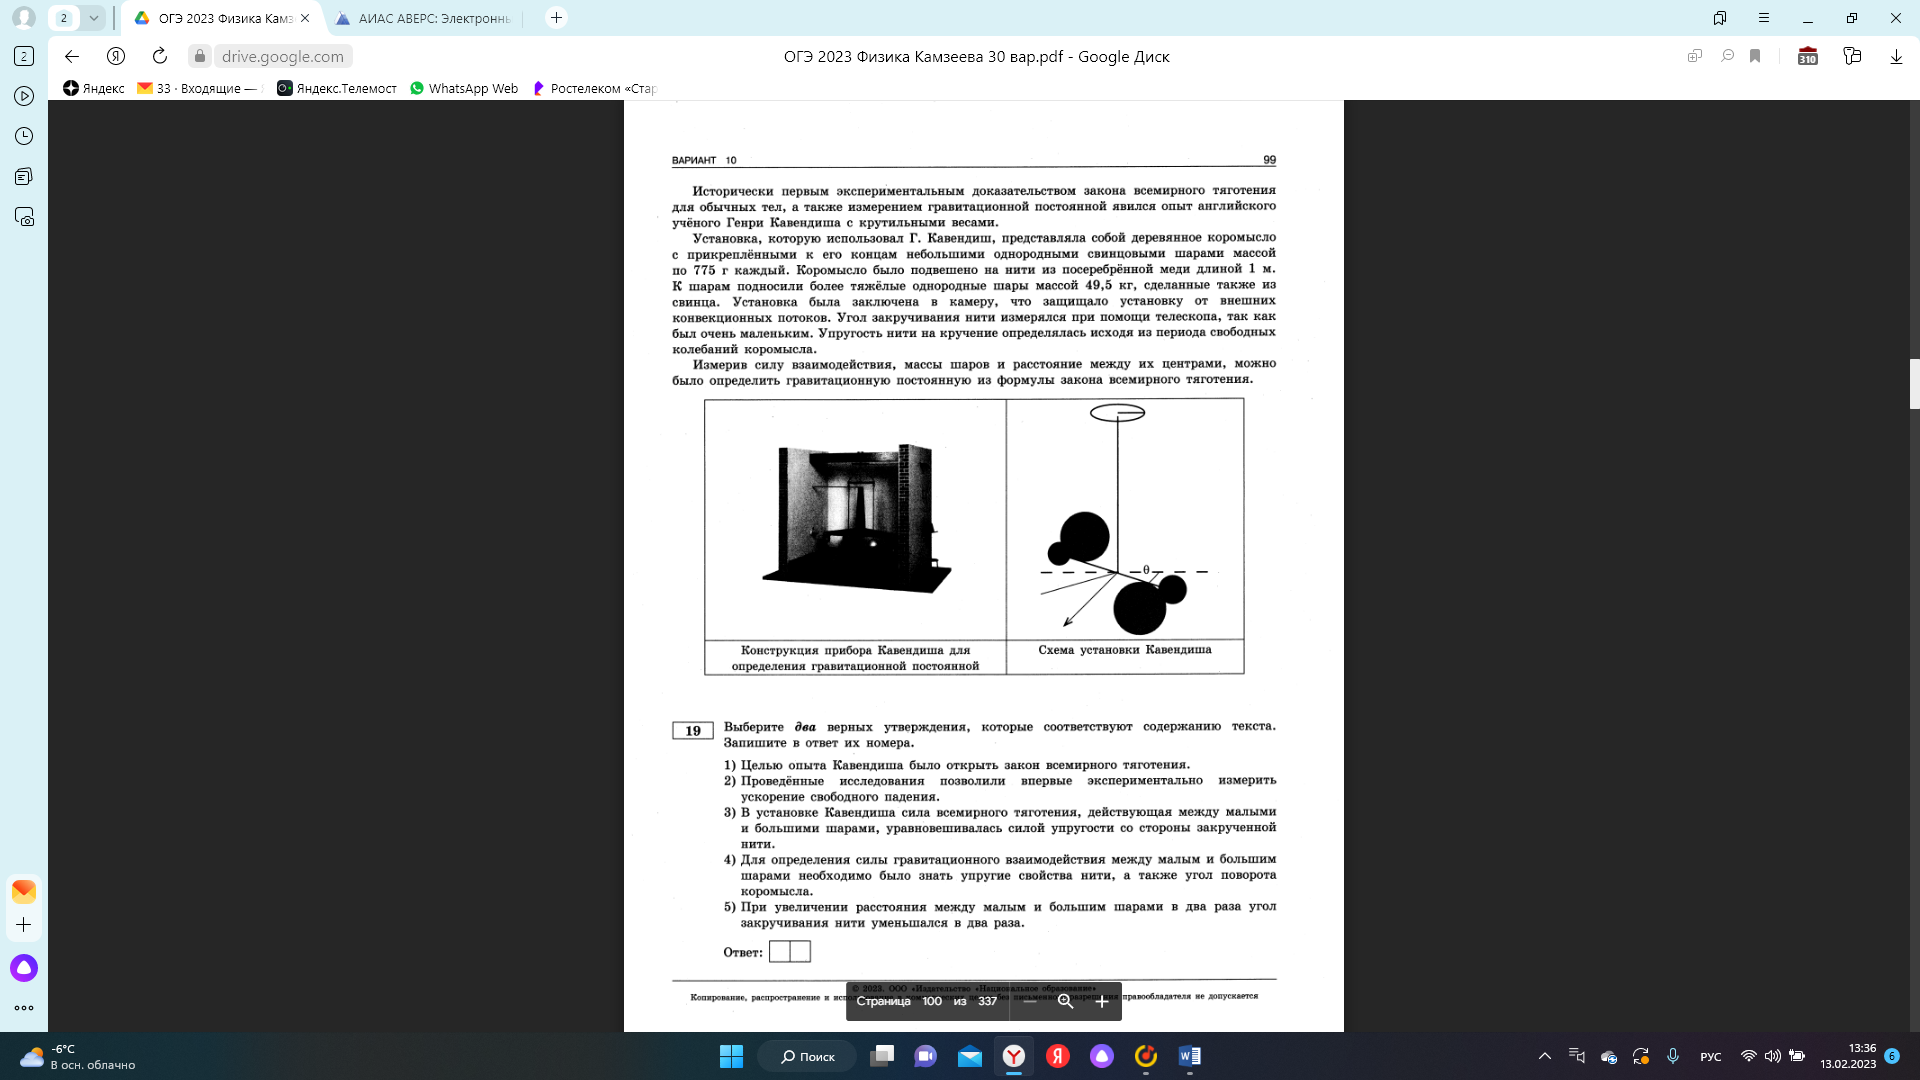Open notification center badge 6
Viewport: 1920px width, 1080px height.
coord(1892,1056)
